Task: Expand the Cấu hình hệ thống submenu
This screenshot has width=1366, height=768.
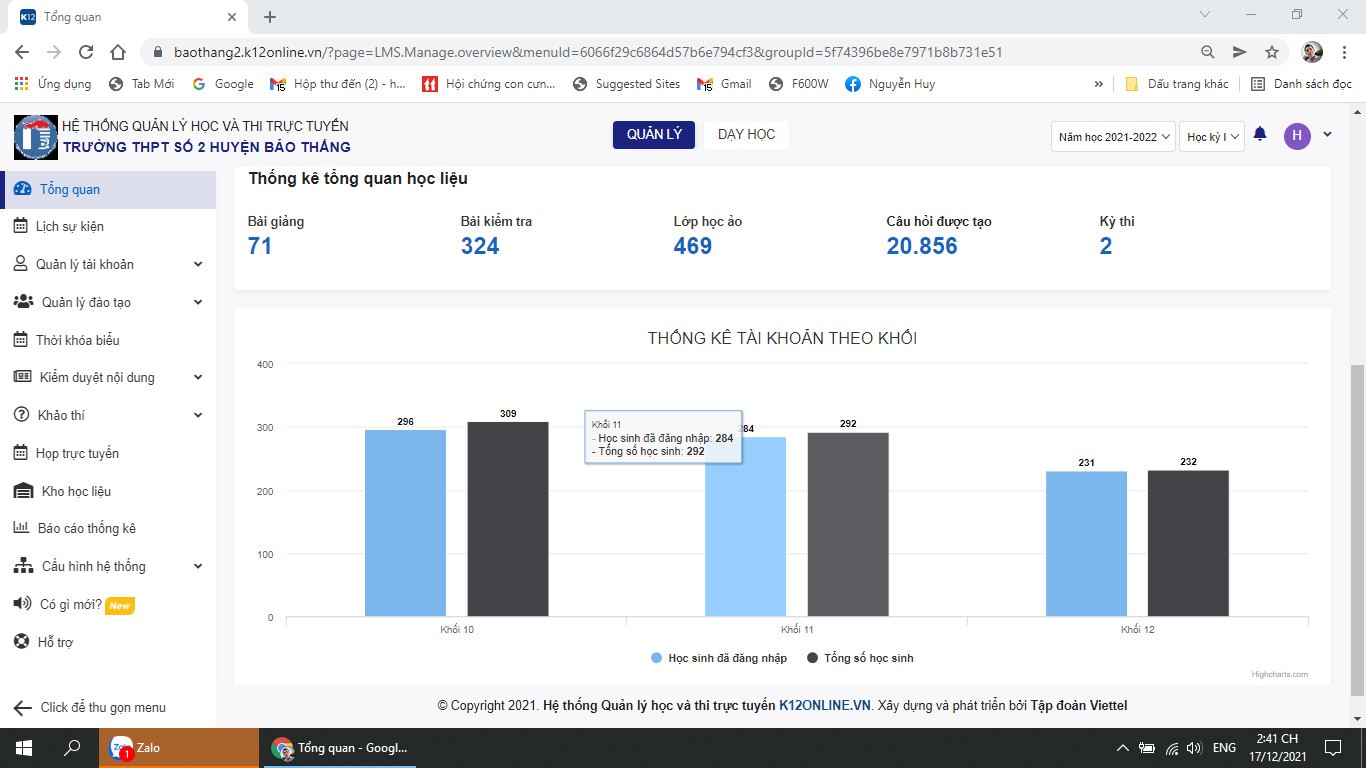Action: tap(197, 566)
